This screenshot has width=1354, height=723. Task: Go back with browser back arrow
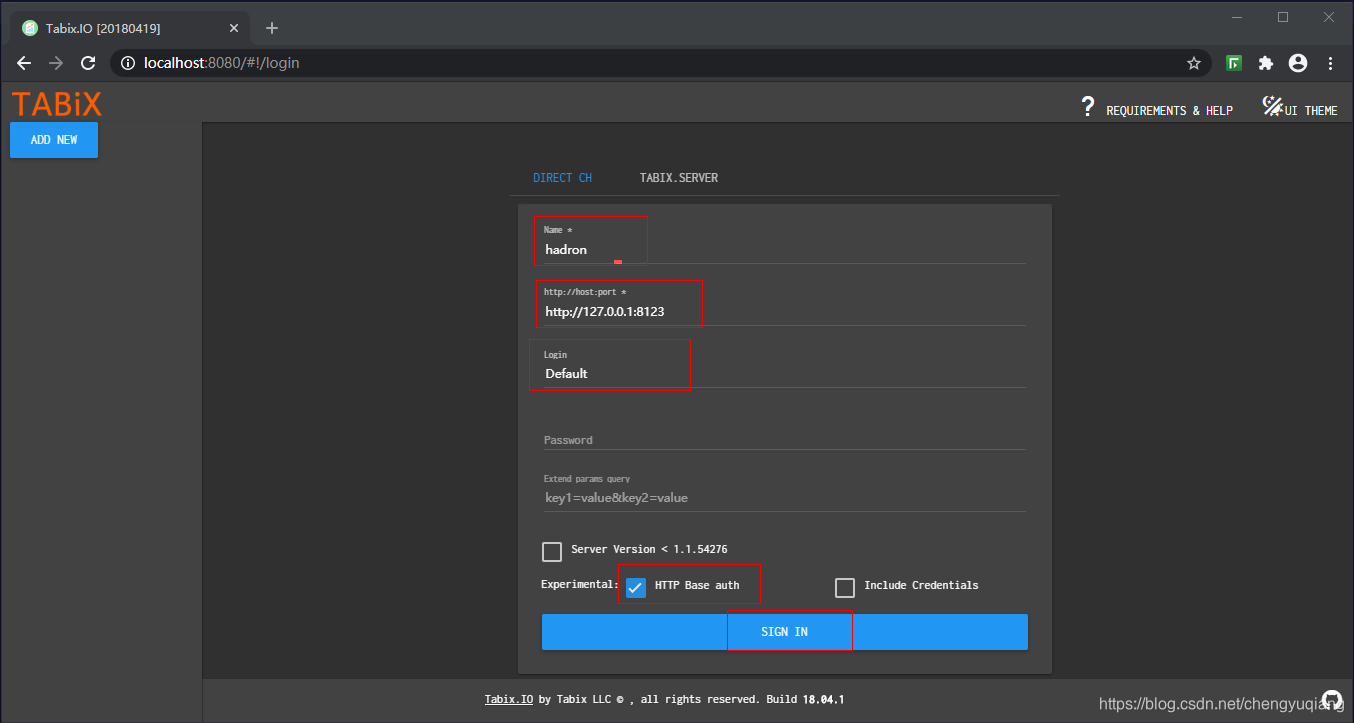[x=24, y=63]
